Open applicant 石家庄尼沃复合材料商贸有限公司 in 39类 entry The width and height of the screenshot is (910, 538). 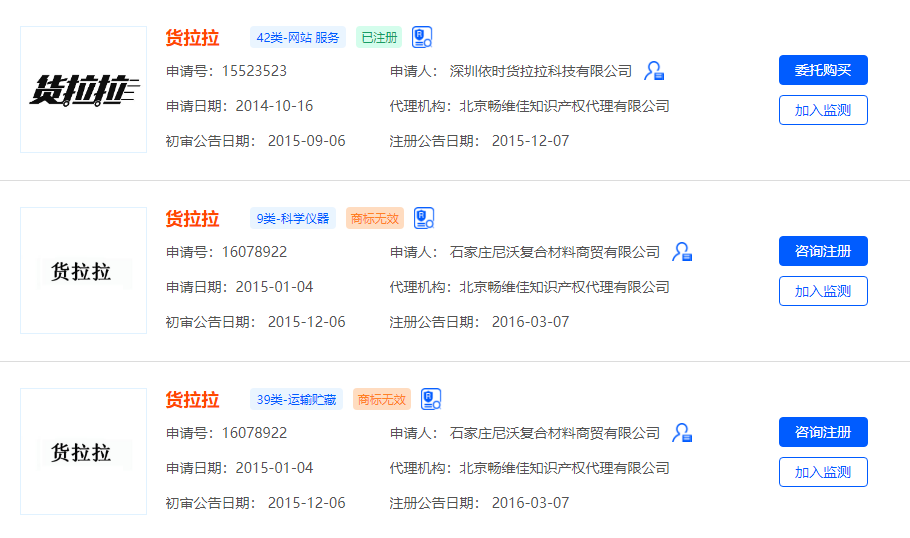point(554,433)
